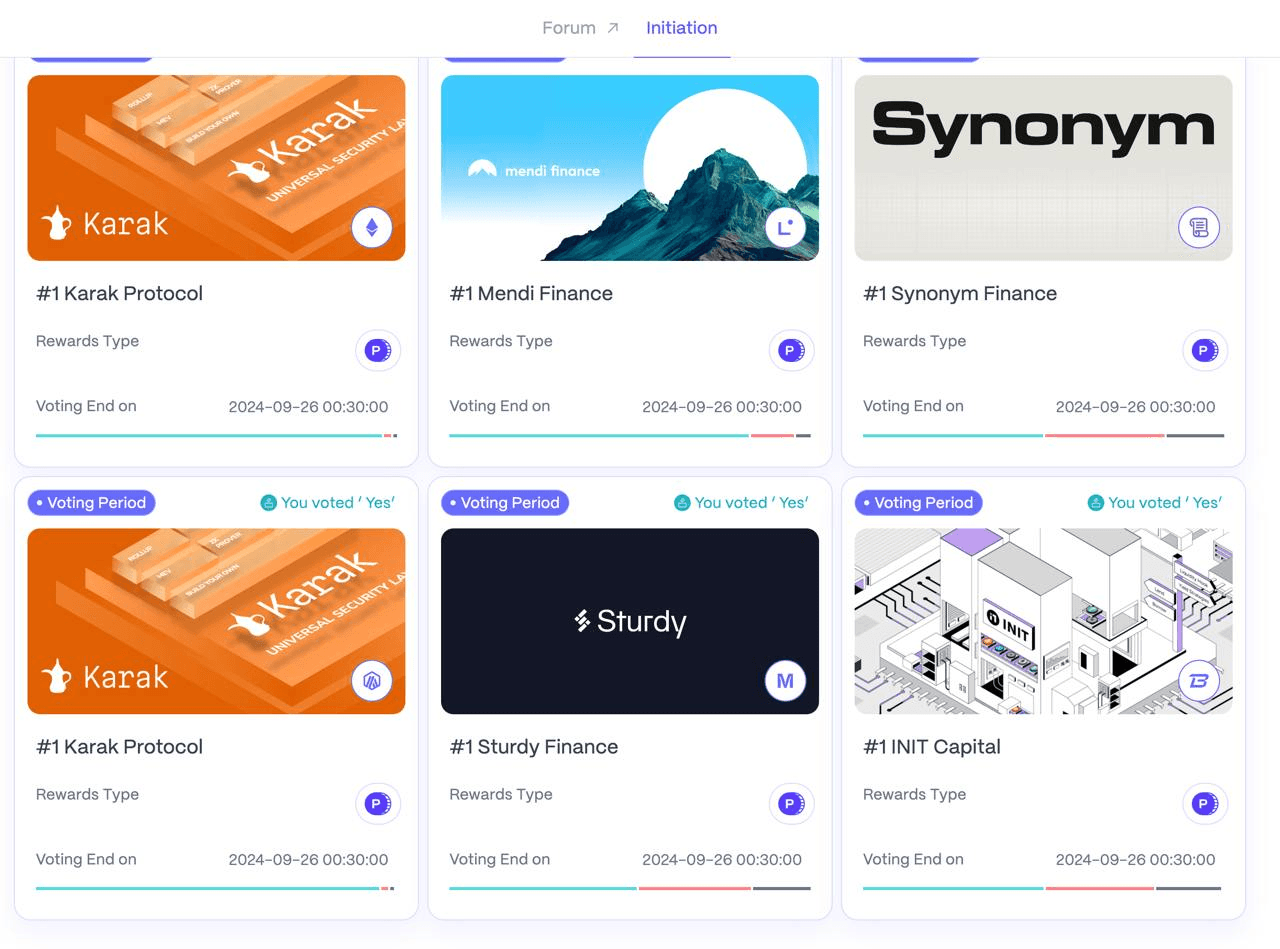Viewport: 1280px width, 949px height.
Task: Open #1 Karak Protocol title under Arbitrum banner
Action: [119, 747]
